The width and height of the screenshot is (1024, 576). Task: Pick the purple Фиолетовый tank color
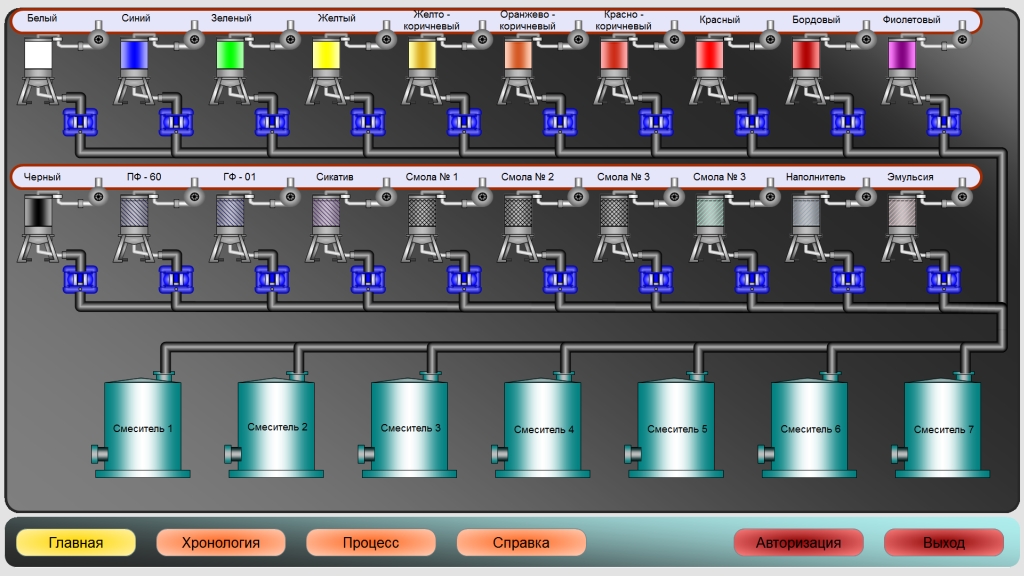pyautogui.click(x=902, y=56)
